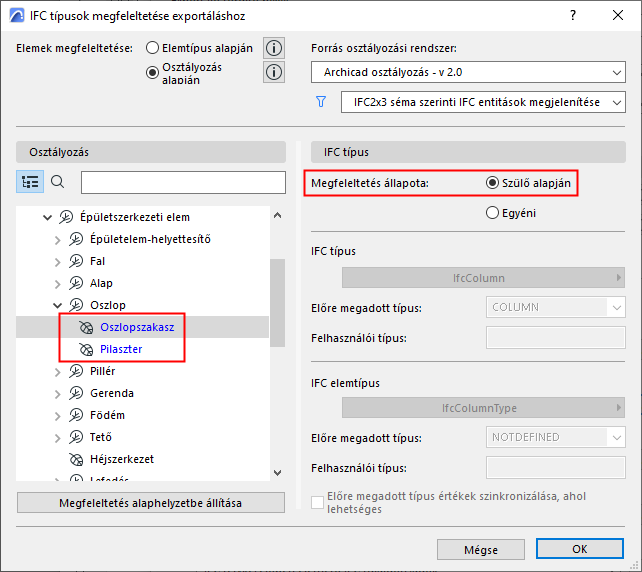Click the info icon next to Elemtípus alapján
642x572 pixels.
[x=274, y=48]
